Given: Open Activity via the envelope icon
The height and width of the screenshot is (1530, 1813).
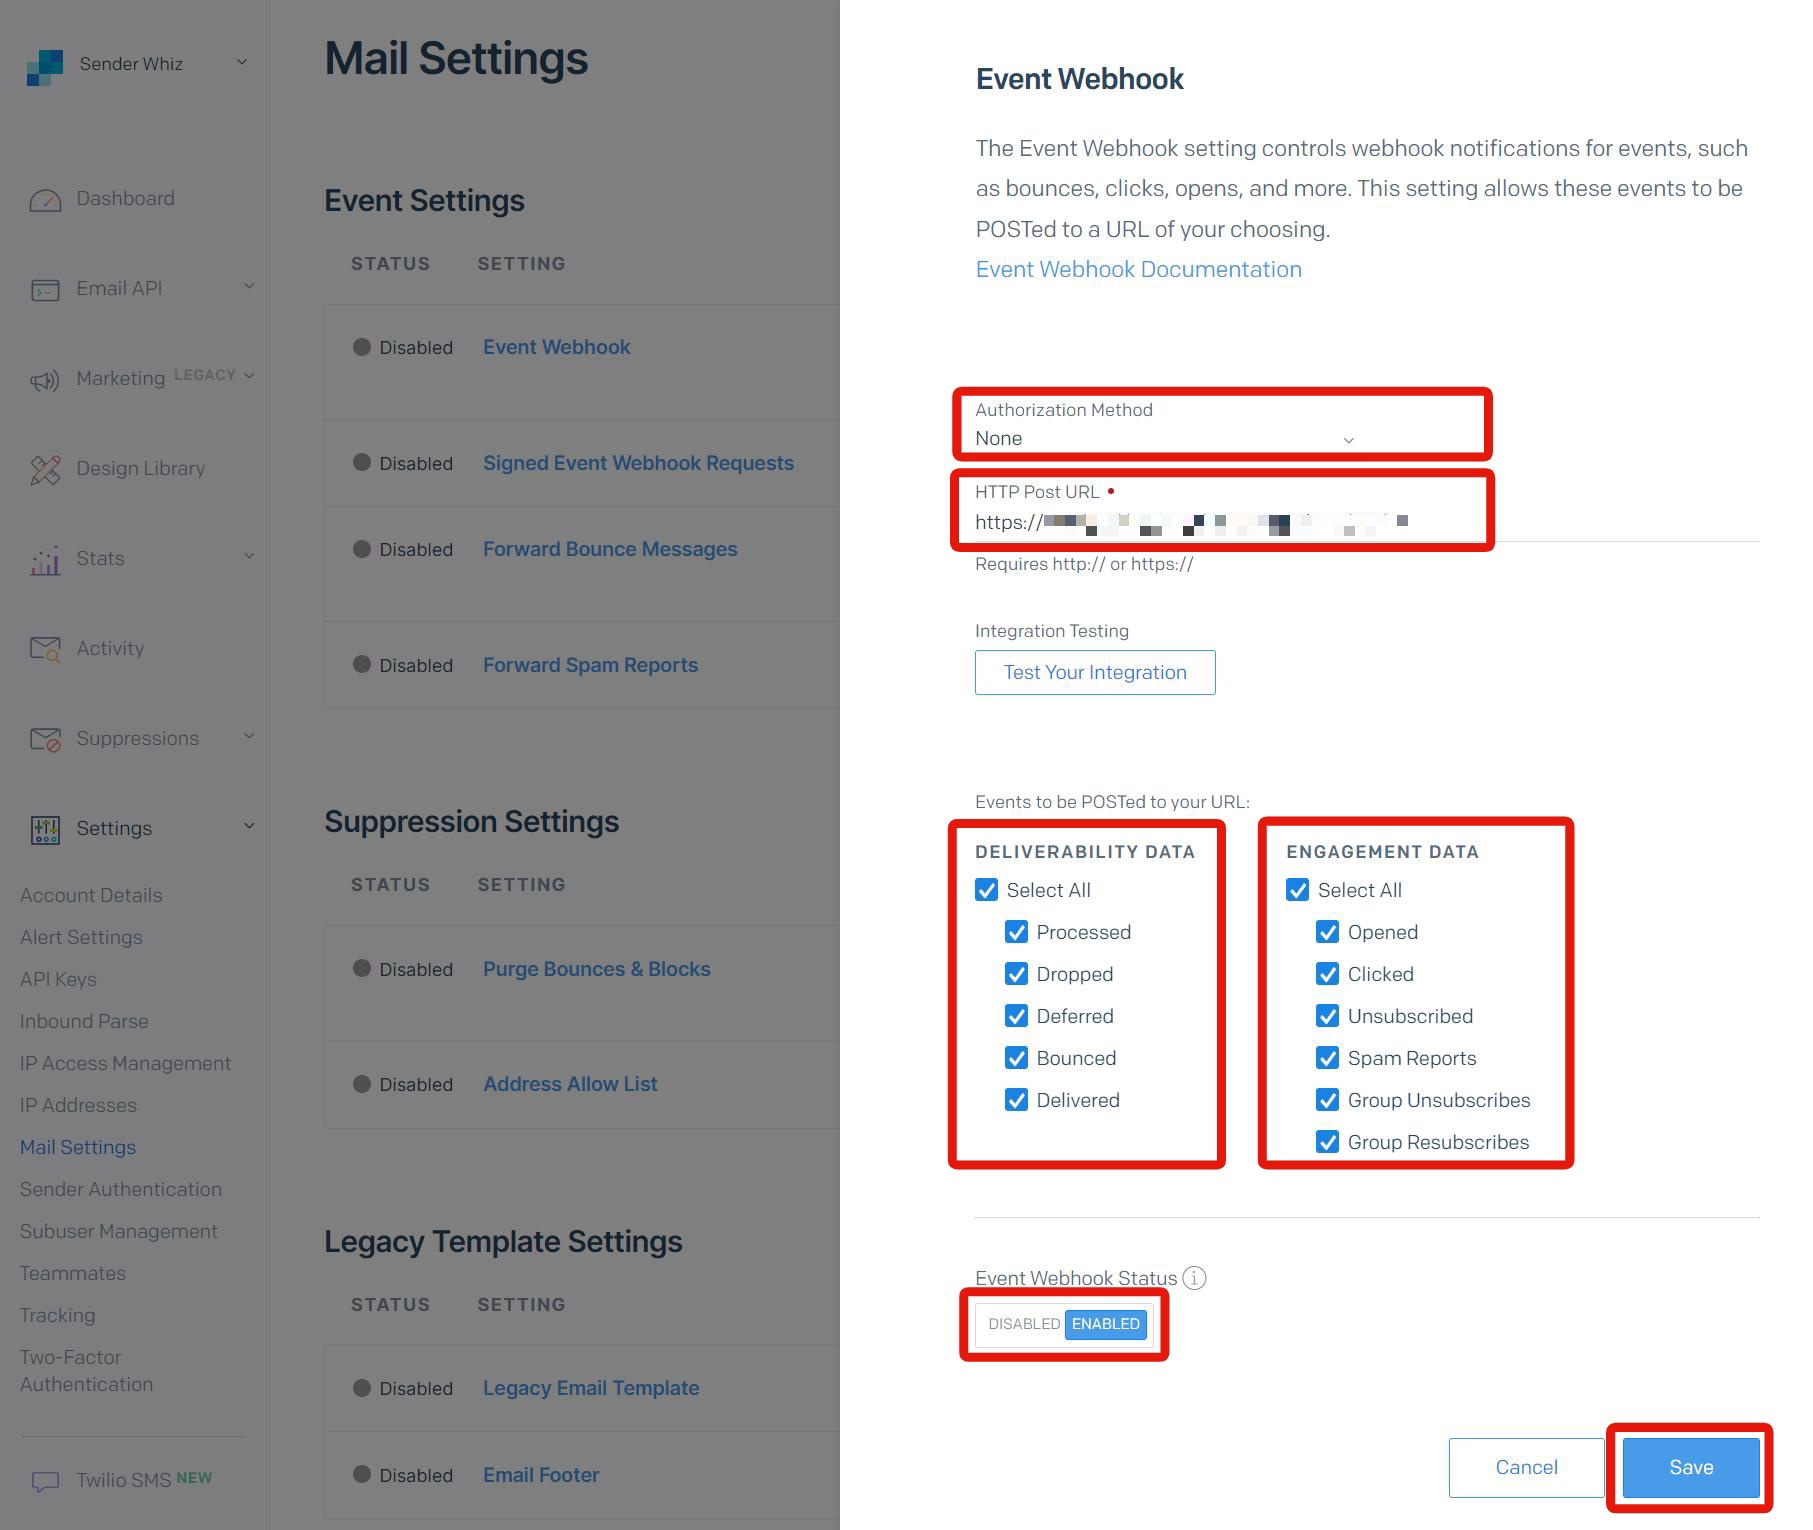Looking at the screenshot, I should 46,648.
